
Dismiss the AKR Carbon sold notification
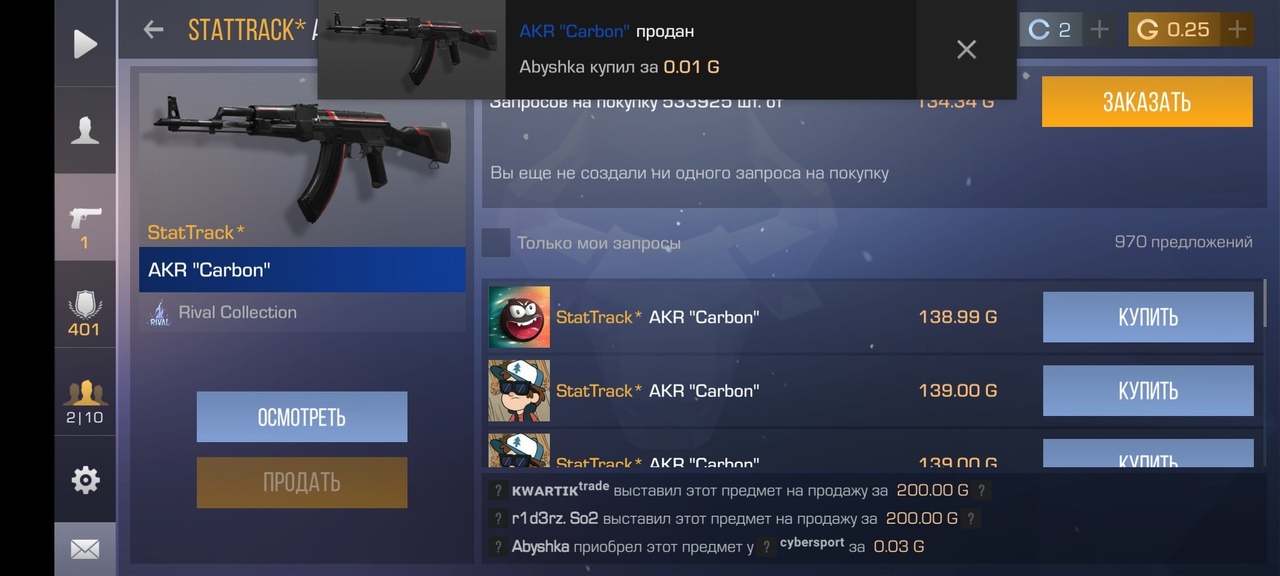click(966, 49)
